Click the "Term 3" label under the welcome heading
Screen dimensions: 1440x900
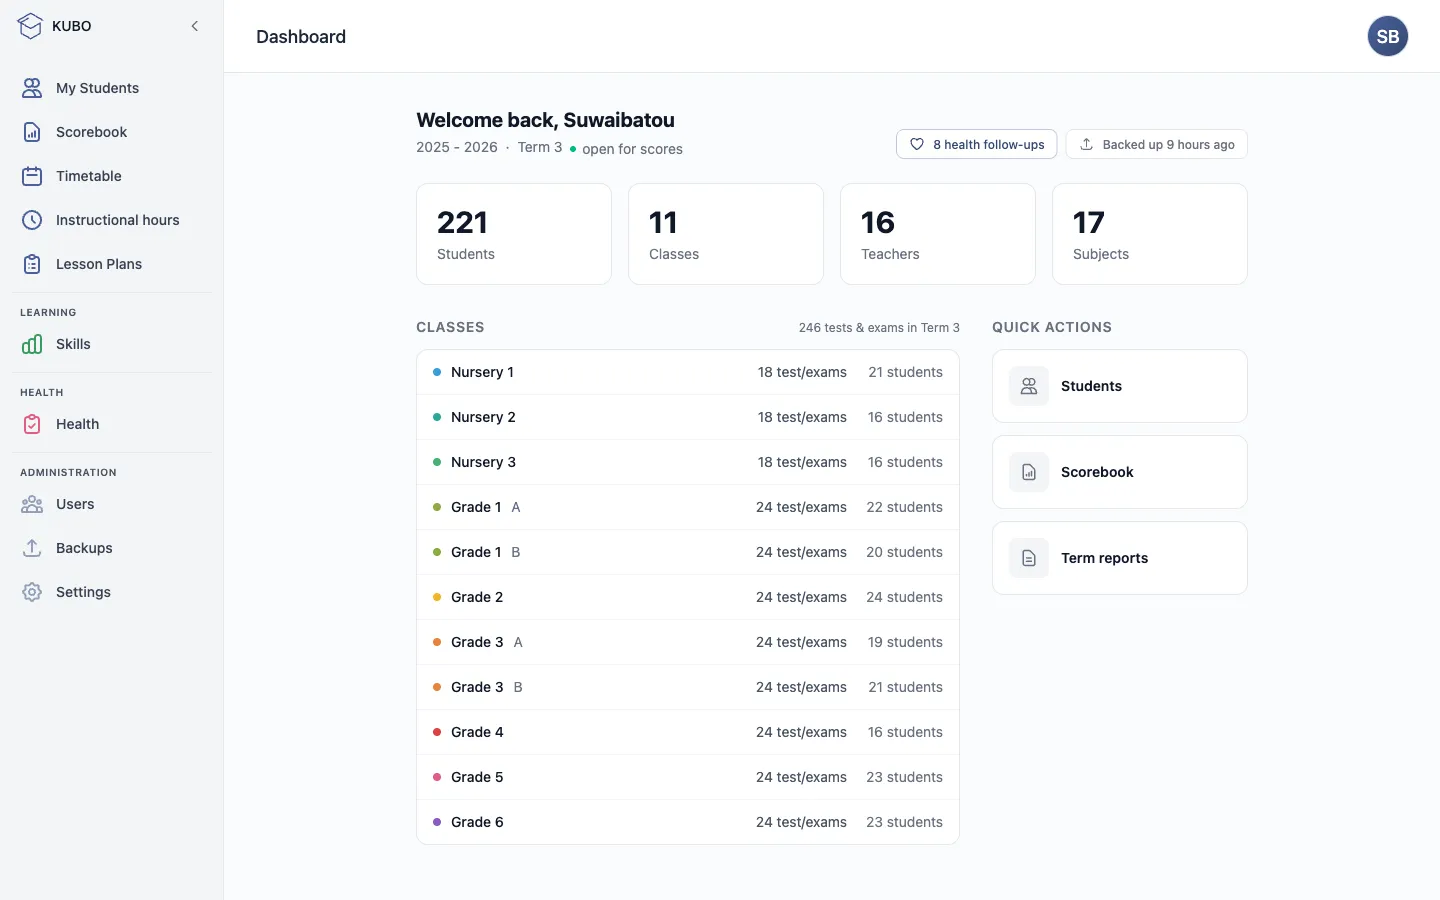[540, 147]
